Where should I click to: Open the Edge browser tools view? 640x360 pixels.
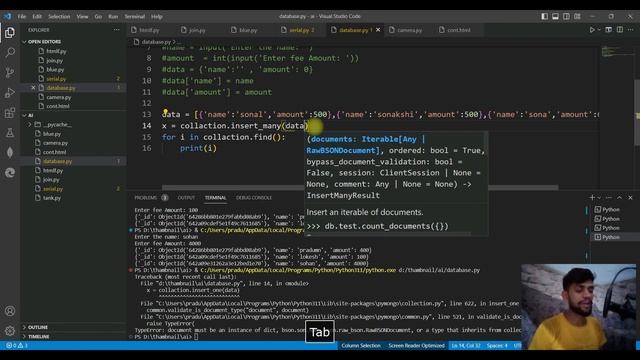click(x=10, y=173)
